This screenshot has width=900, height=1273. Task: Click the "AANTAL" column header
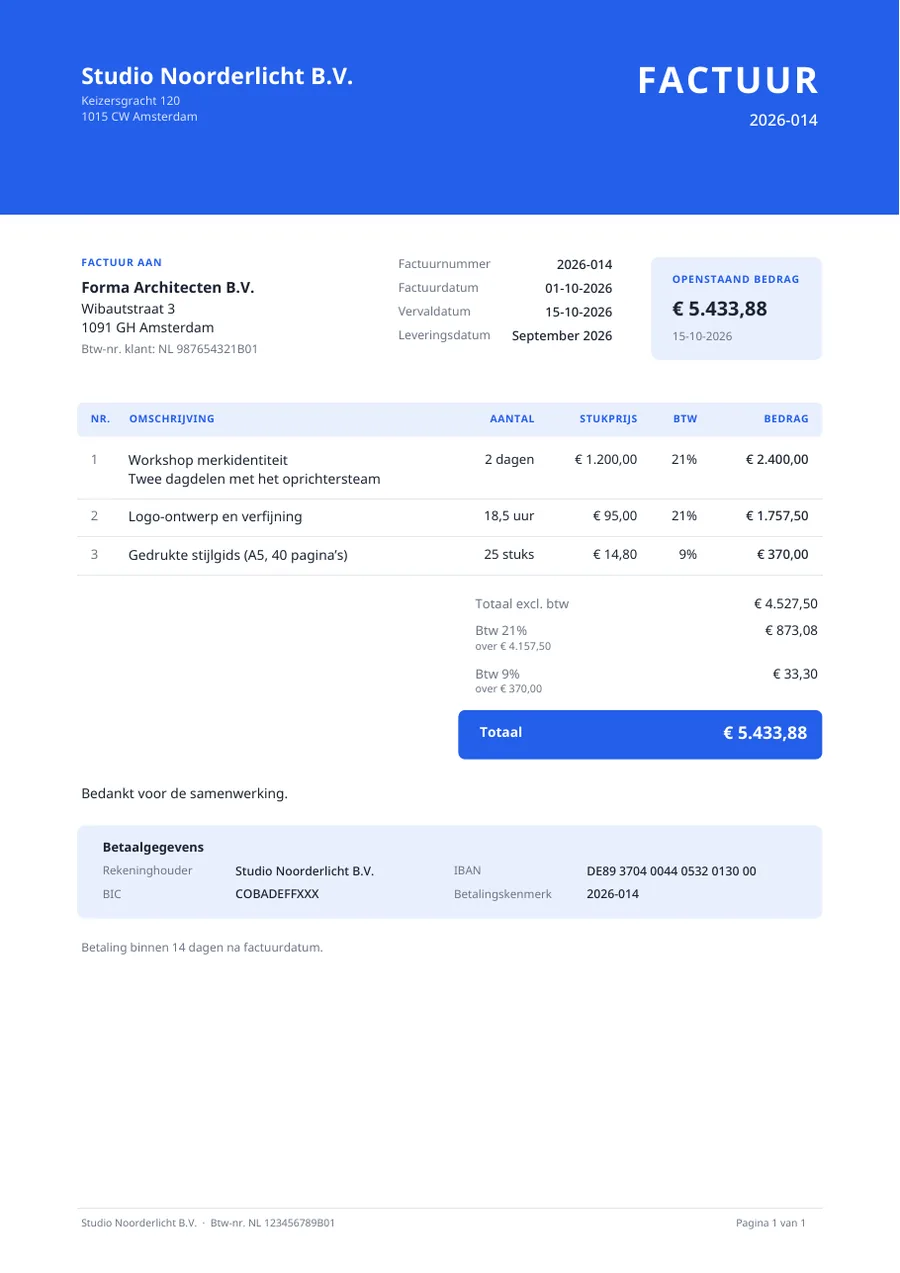512,419
